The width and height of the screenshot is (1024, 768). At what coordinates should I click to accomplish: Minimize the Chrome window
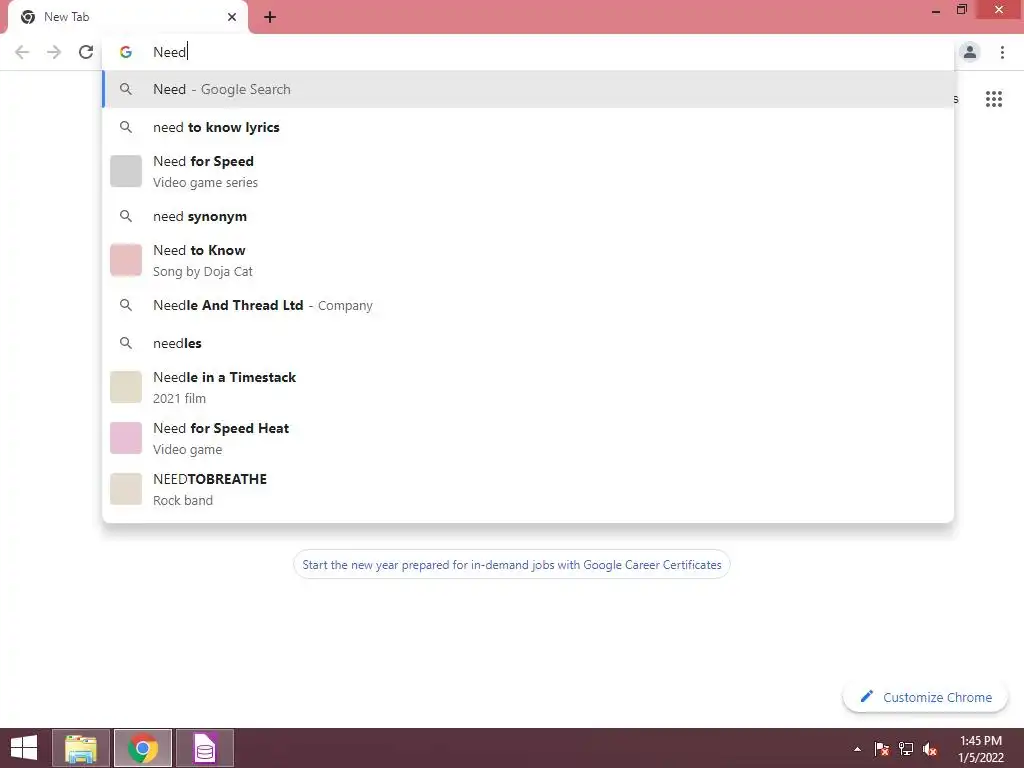936,10
